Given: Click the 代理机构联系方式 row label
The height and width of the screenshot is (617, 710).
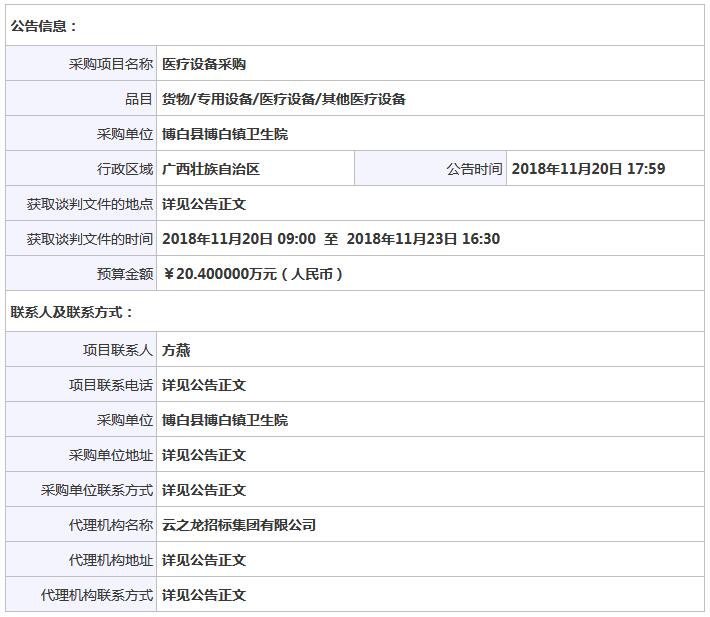Looking at the screenshot, I should [96, 595].
